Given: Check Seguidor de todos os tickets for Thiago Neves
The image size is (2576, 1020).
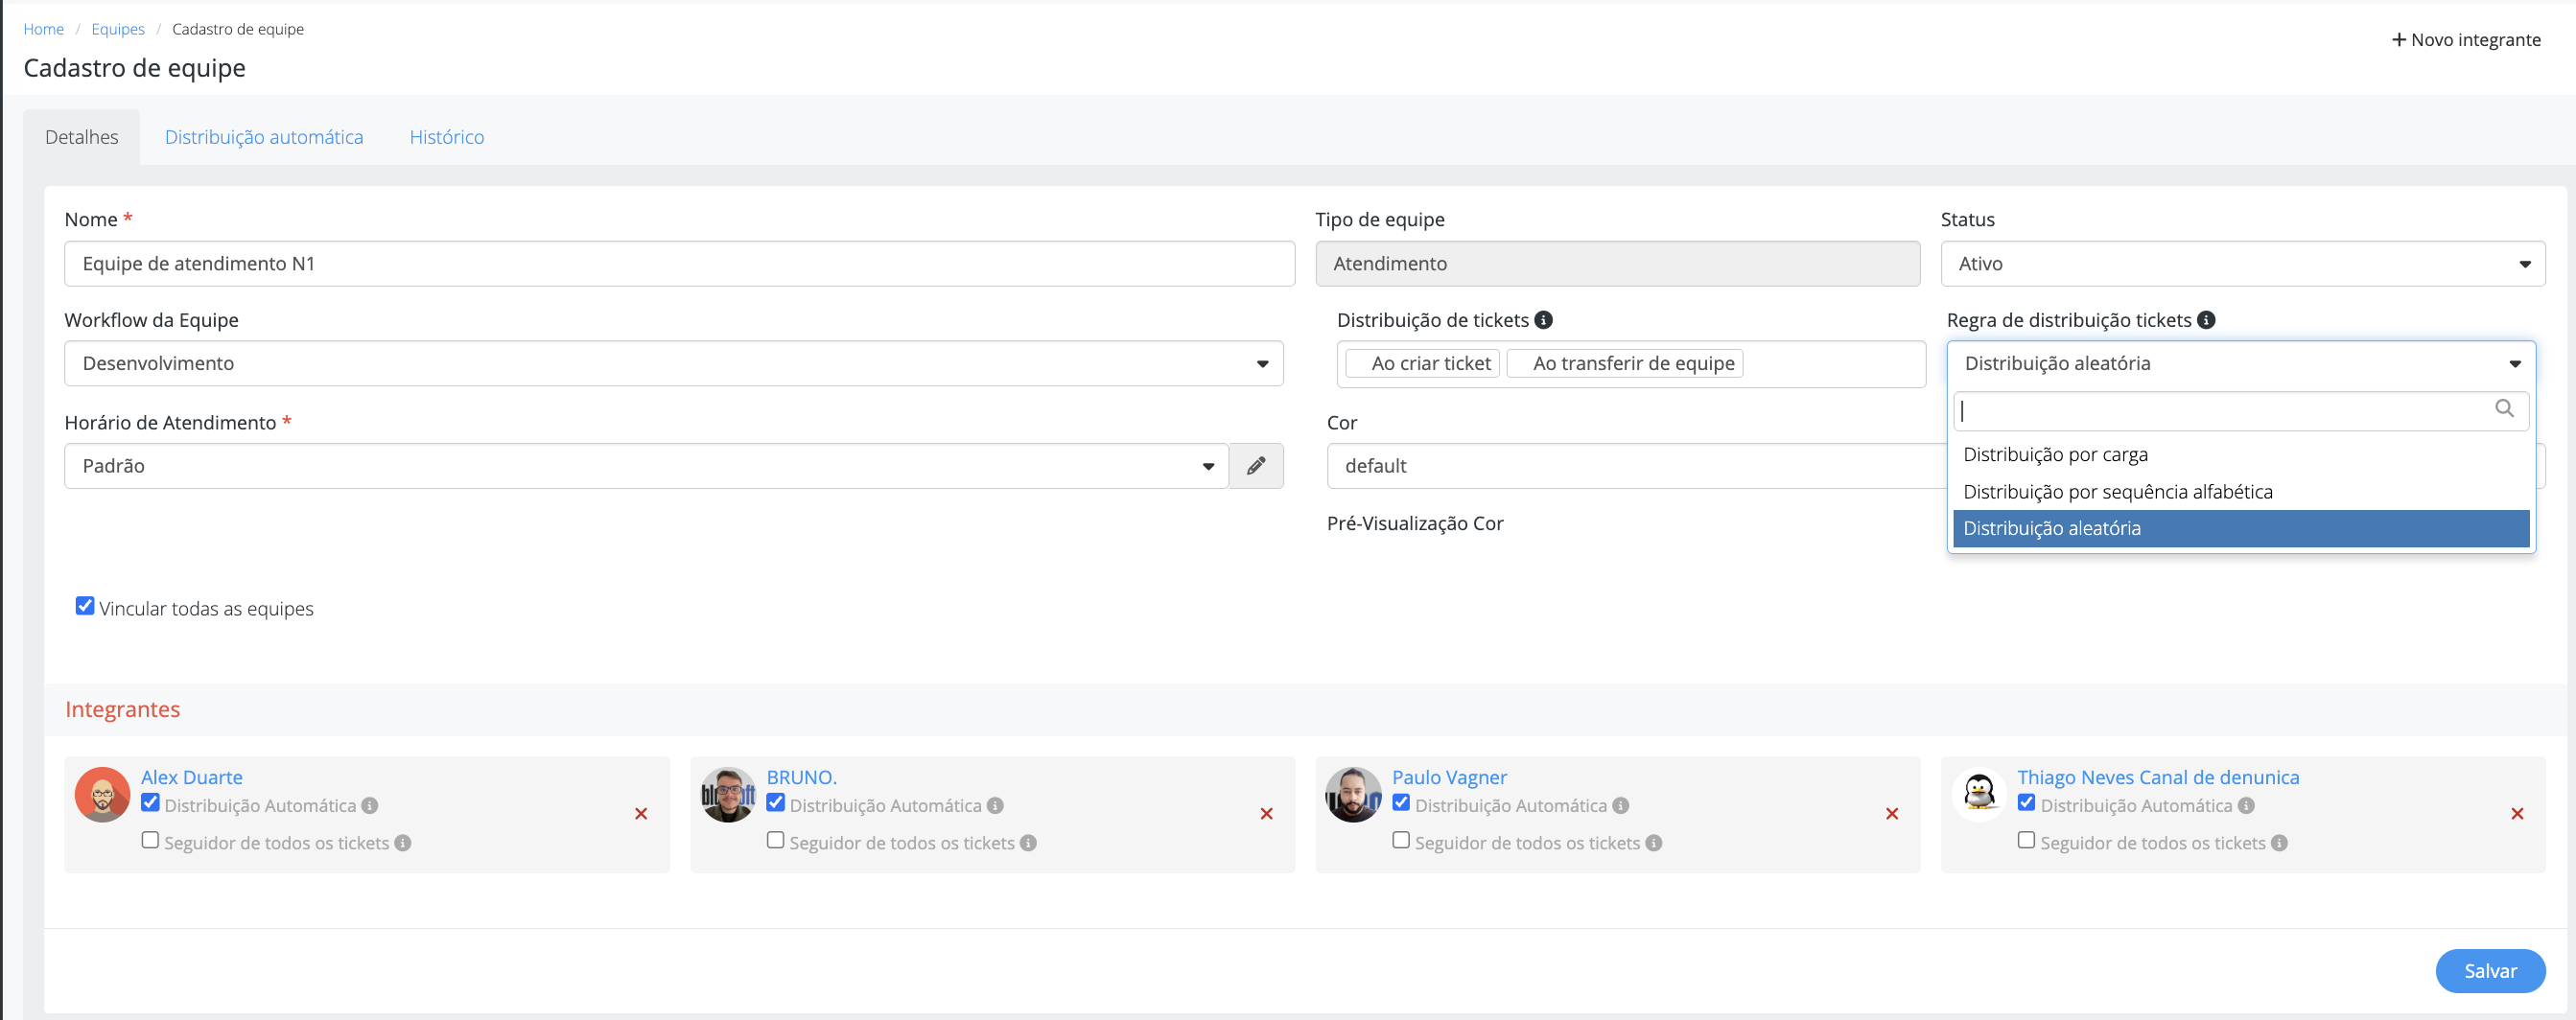Looking at the screenshot, I should [x=2026, y=840].
